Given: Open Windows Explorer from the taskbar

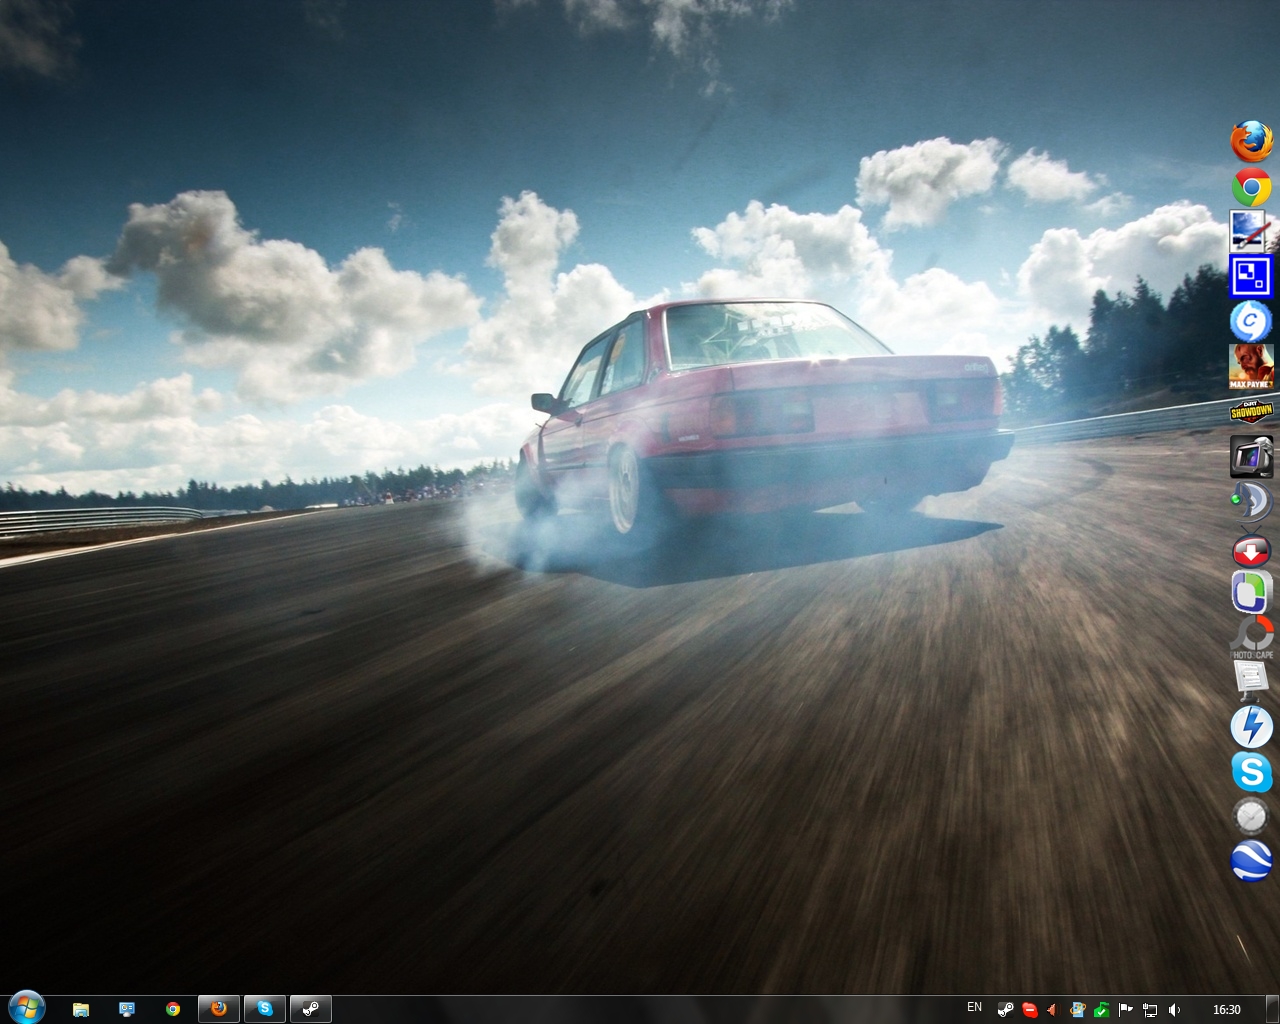Looking at the screenshot, I should [x=81, y=1009].
